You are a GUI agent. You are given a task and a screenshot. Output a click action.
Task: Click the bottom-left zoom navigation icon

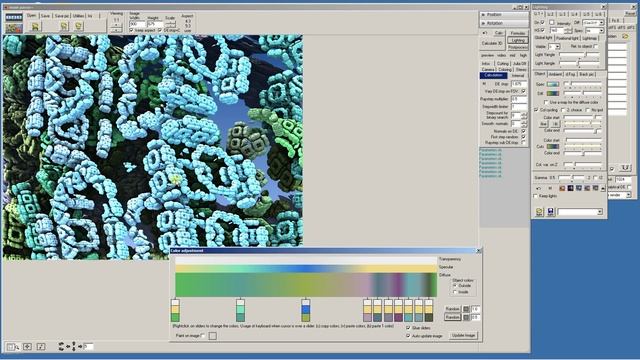click(13, 347)
